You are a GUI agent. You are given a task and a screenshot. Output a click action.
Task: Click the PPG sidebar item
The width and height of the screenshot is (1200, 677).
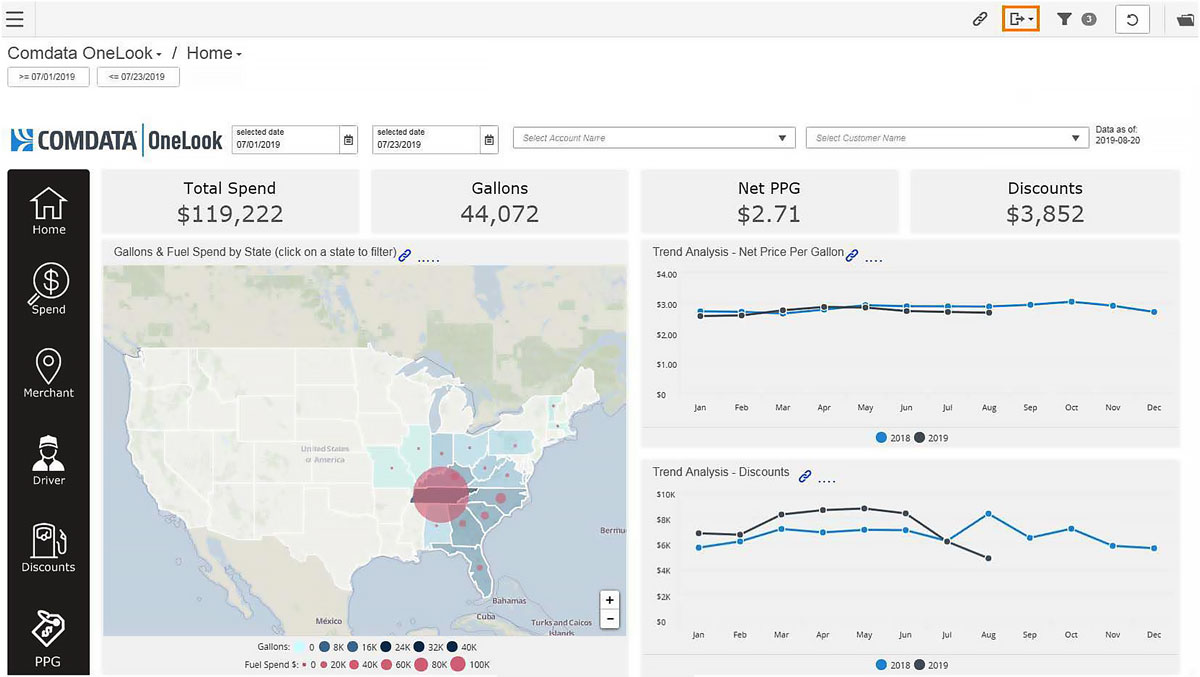coord(48,638)
